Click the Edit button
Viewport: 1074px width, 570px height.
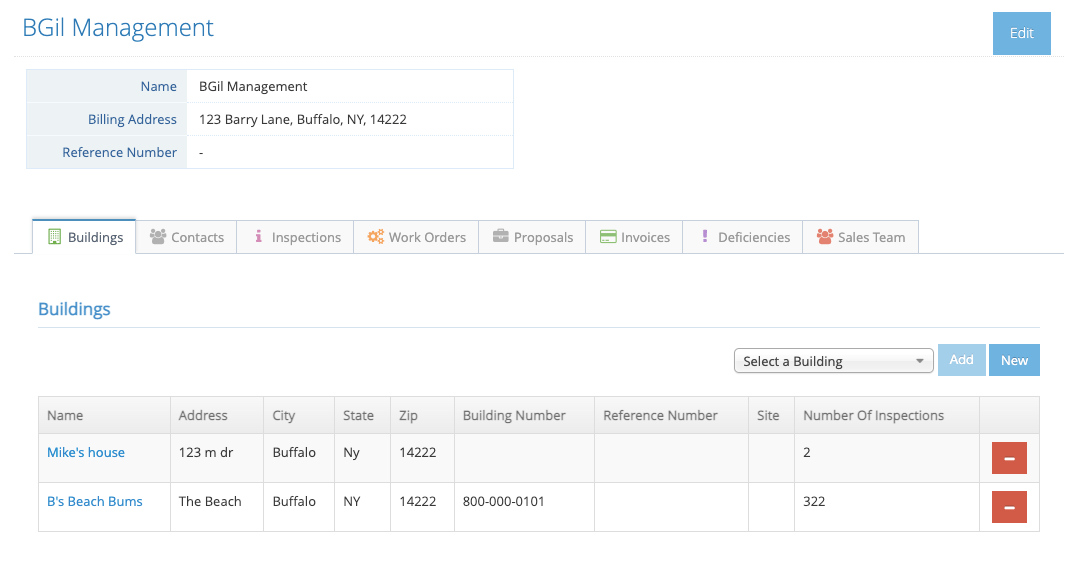point(1021,33)
